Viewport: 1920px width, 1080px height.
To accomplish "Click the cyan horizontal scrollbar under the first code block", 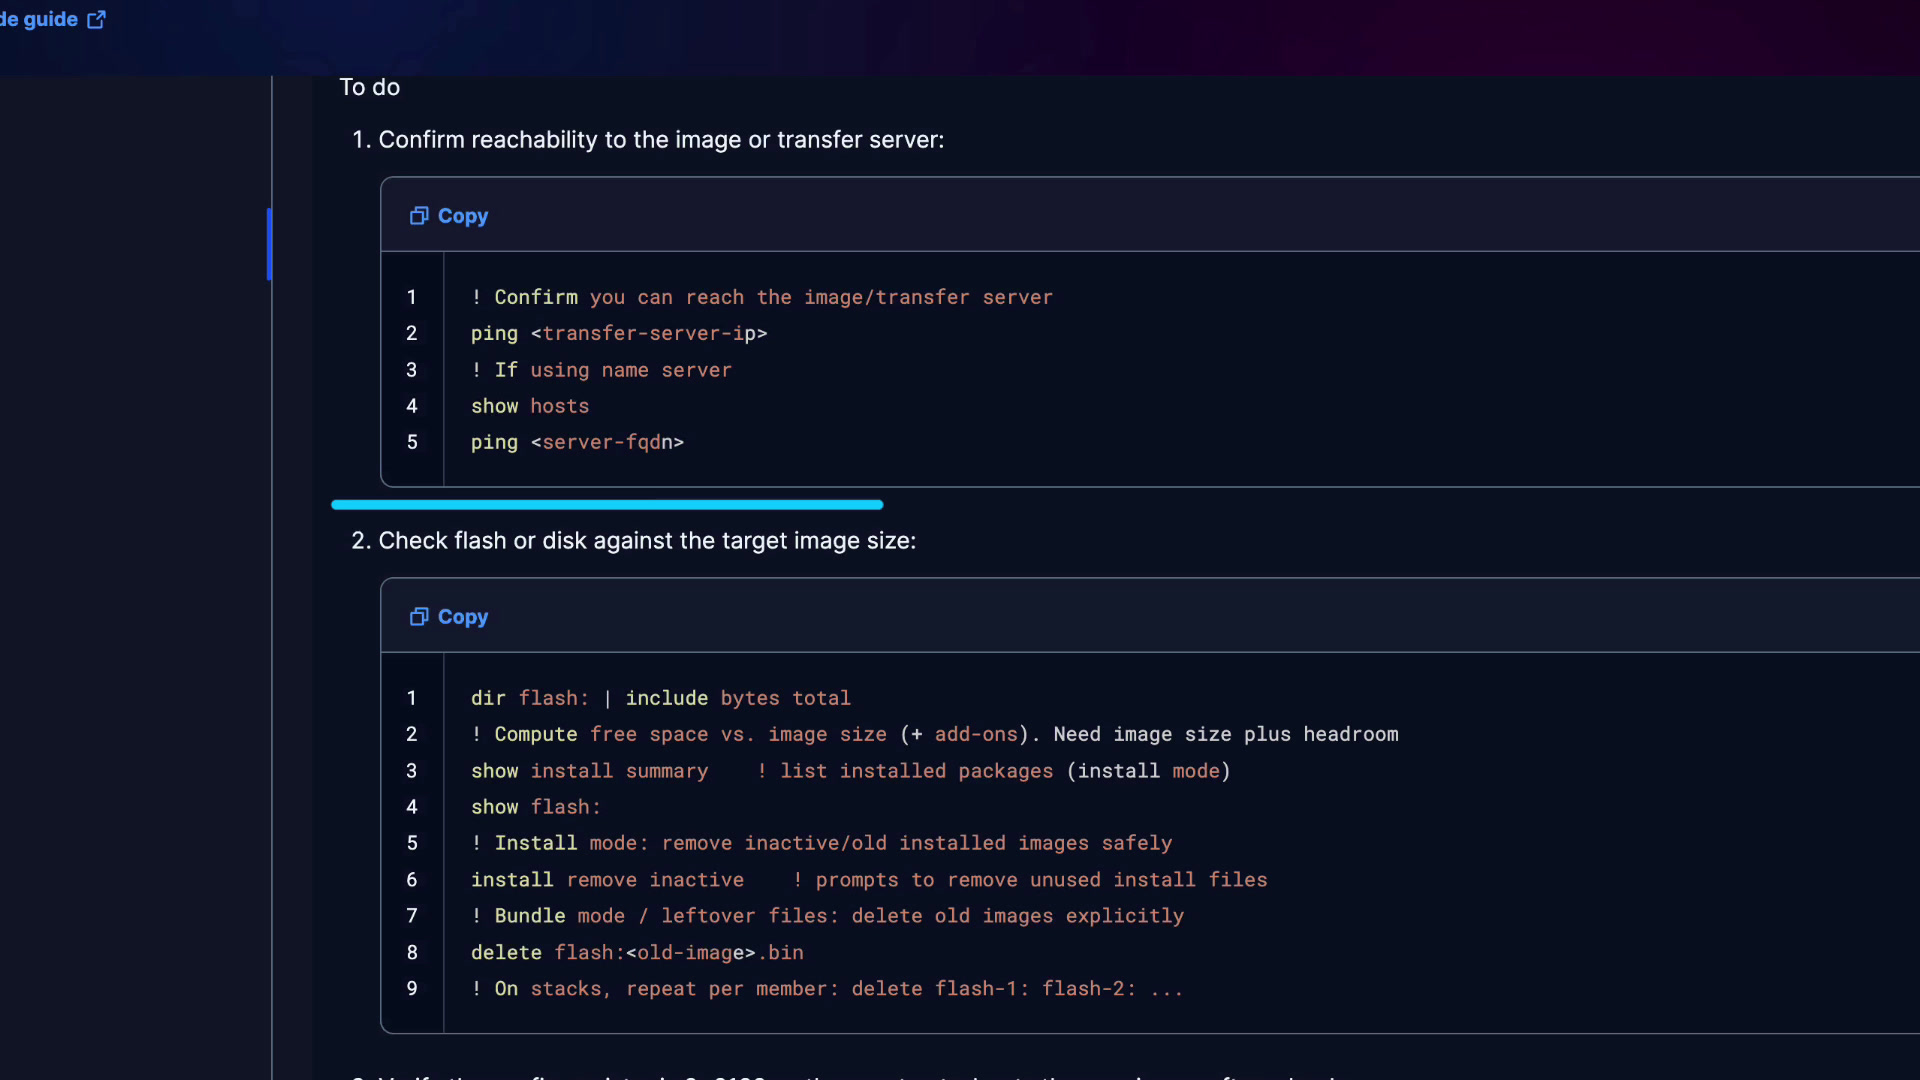I will [607, 505].
